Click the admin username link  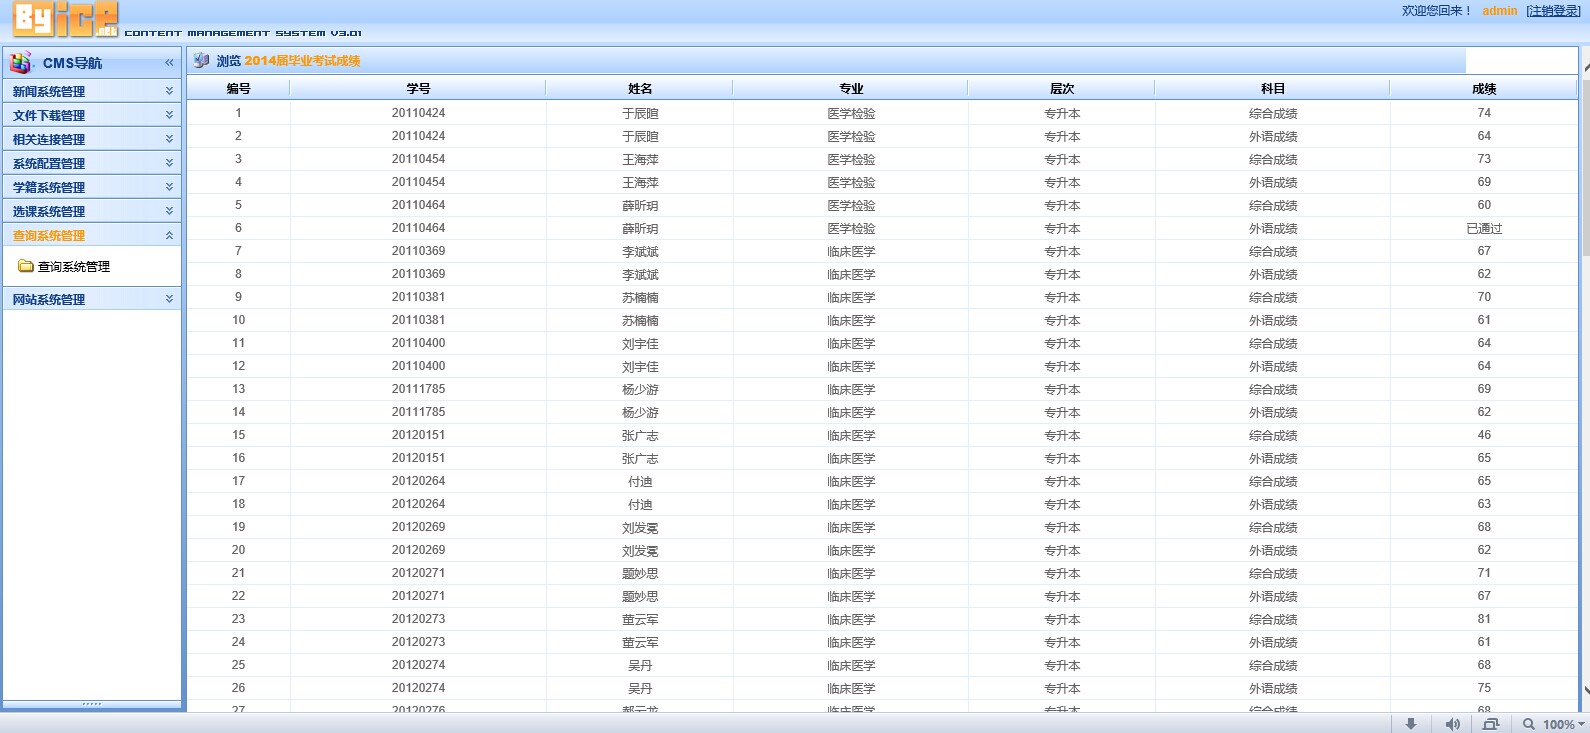pos(1499,11)
